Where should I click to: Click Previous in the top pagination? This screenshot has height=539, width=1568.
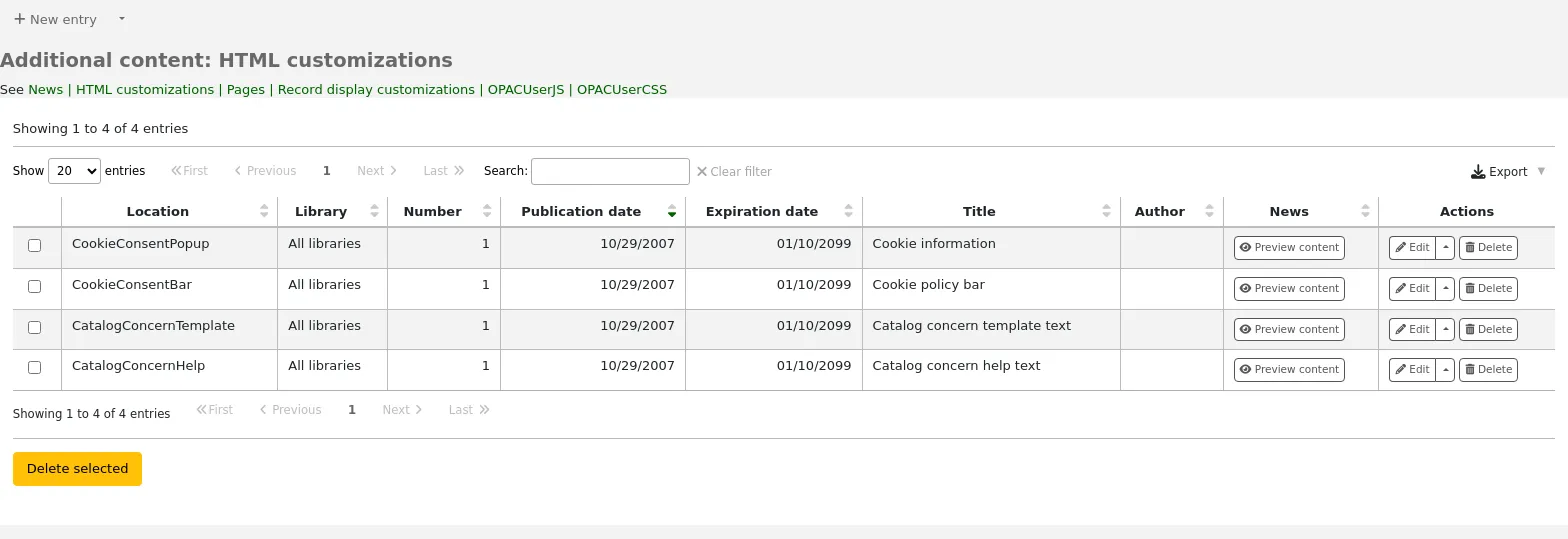coord(265,171)
